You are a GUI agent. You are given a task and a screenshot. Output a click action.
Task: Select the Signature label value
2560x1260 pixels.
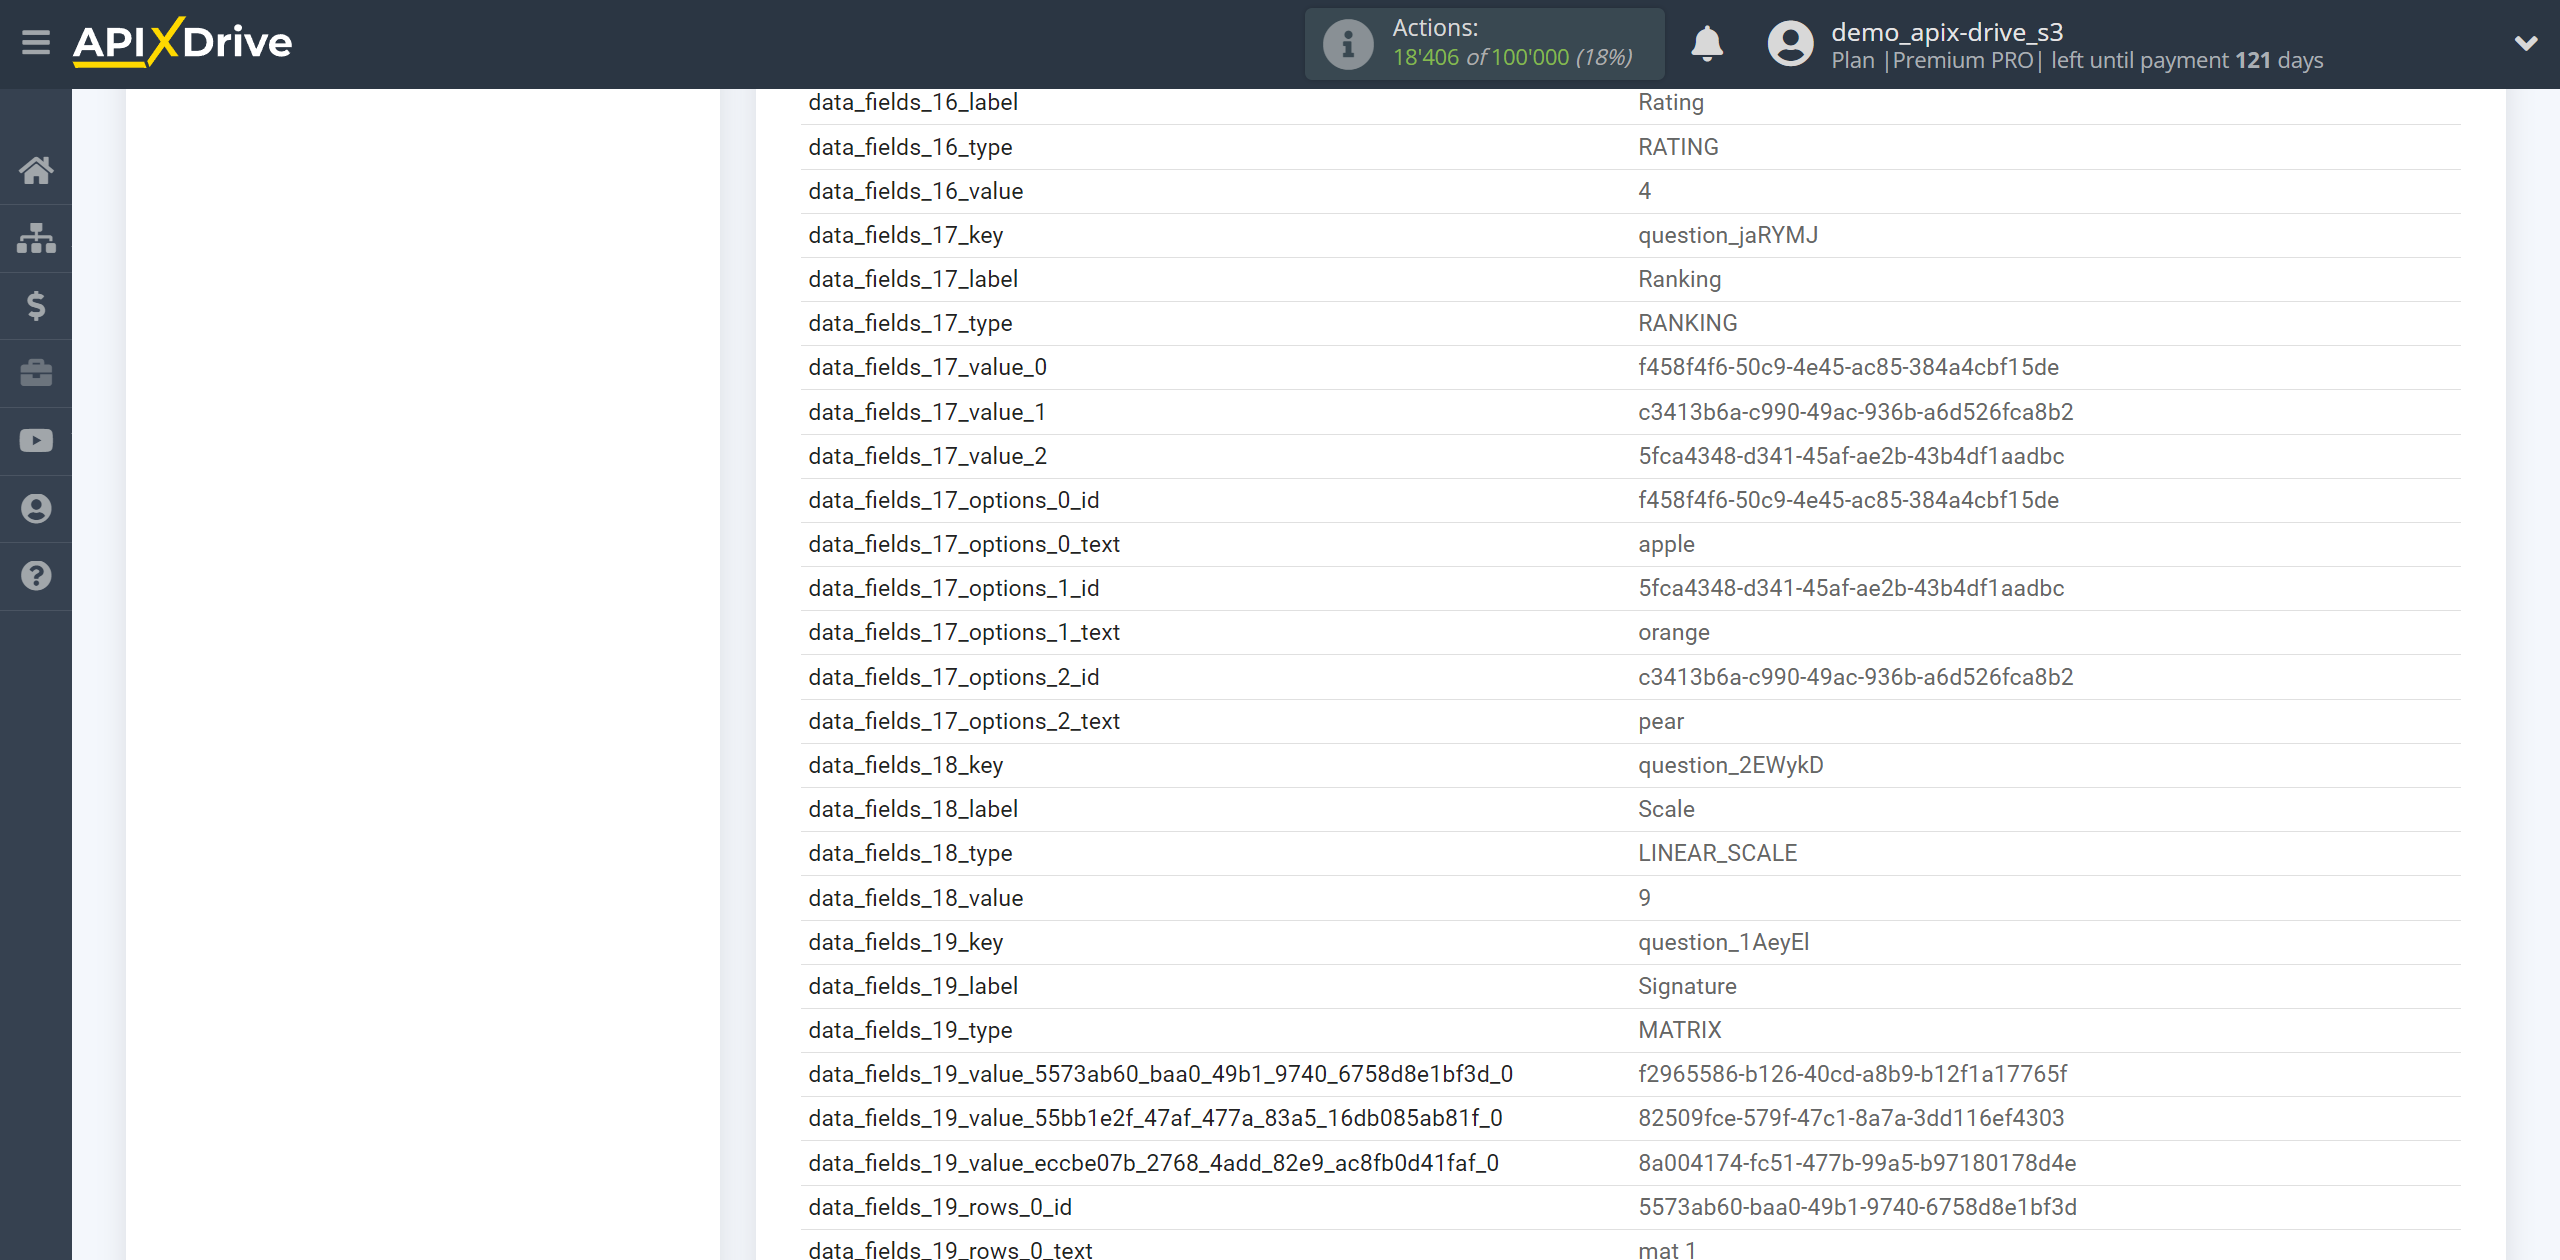point(1687,986)
